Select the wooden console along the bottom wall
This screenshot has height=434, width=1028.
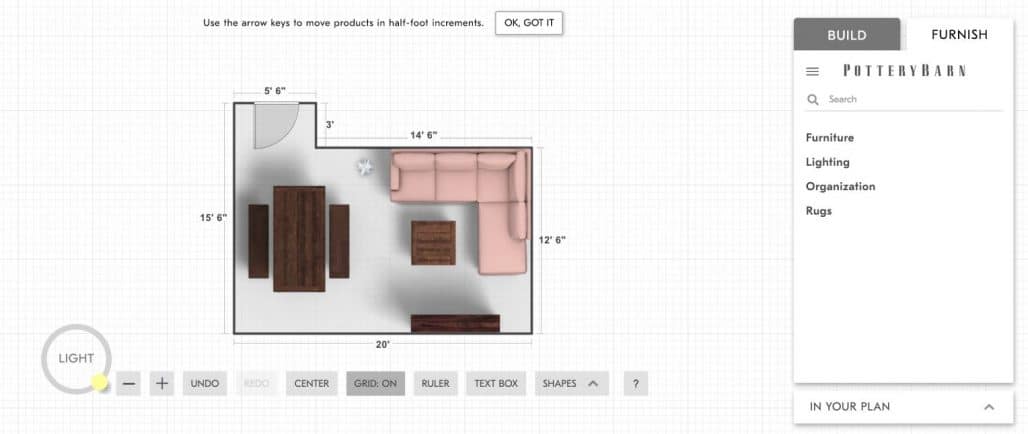click(455, 323)
